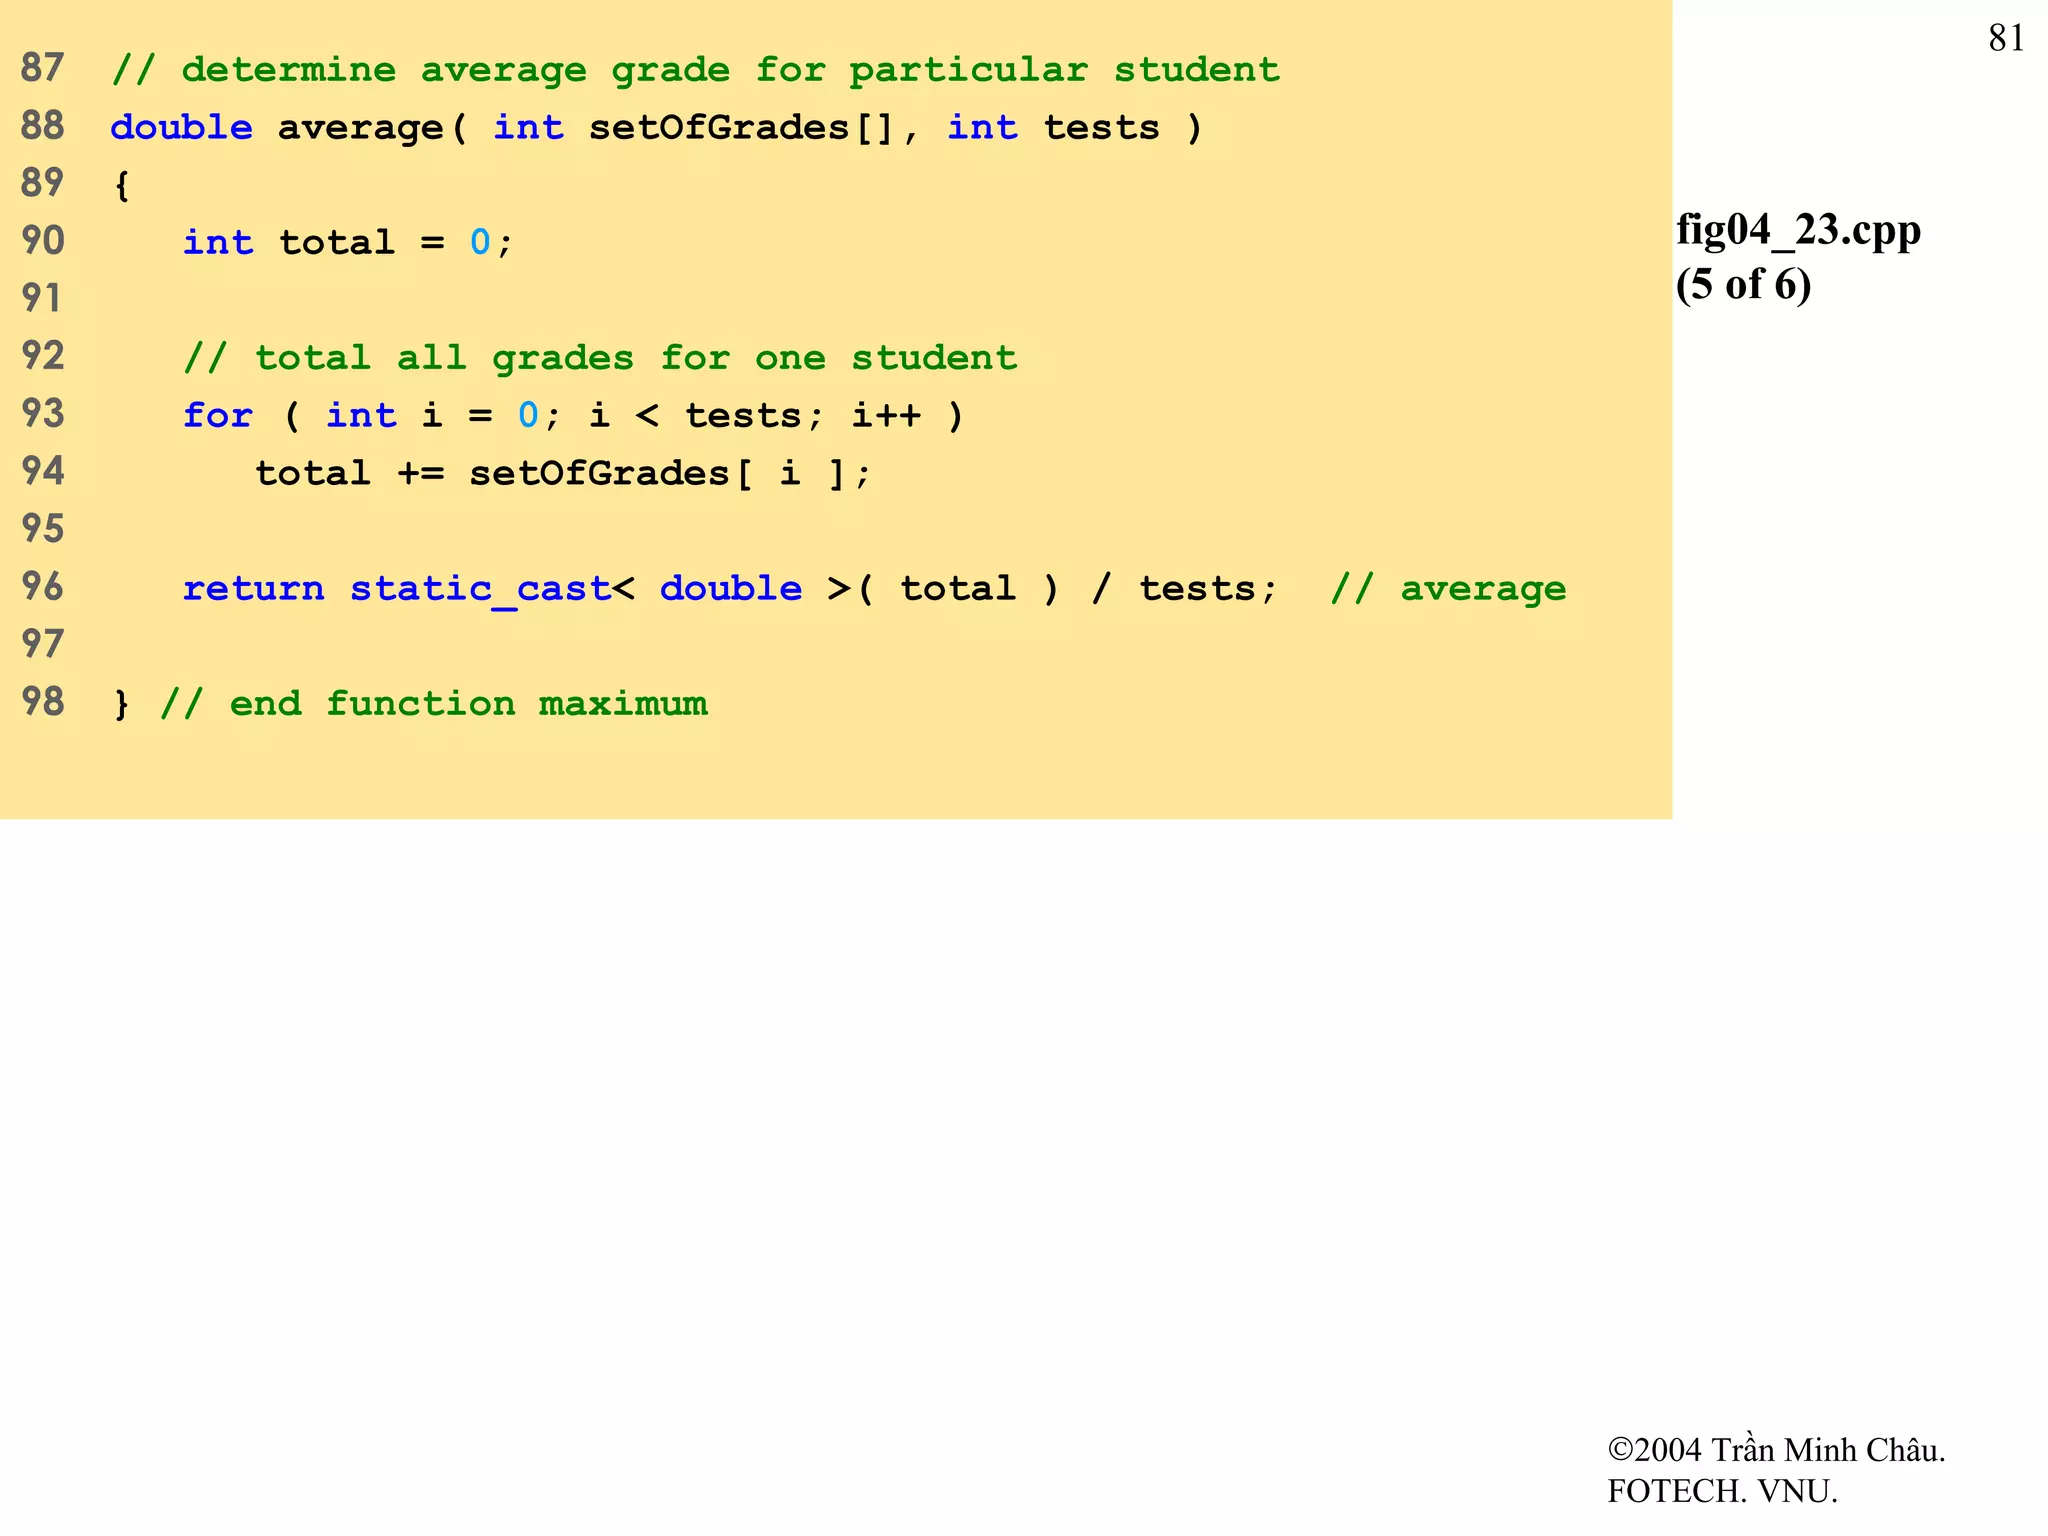Click the 'for' keyword on line 93

point(217,416)
